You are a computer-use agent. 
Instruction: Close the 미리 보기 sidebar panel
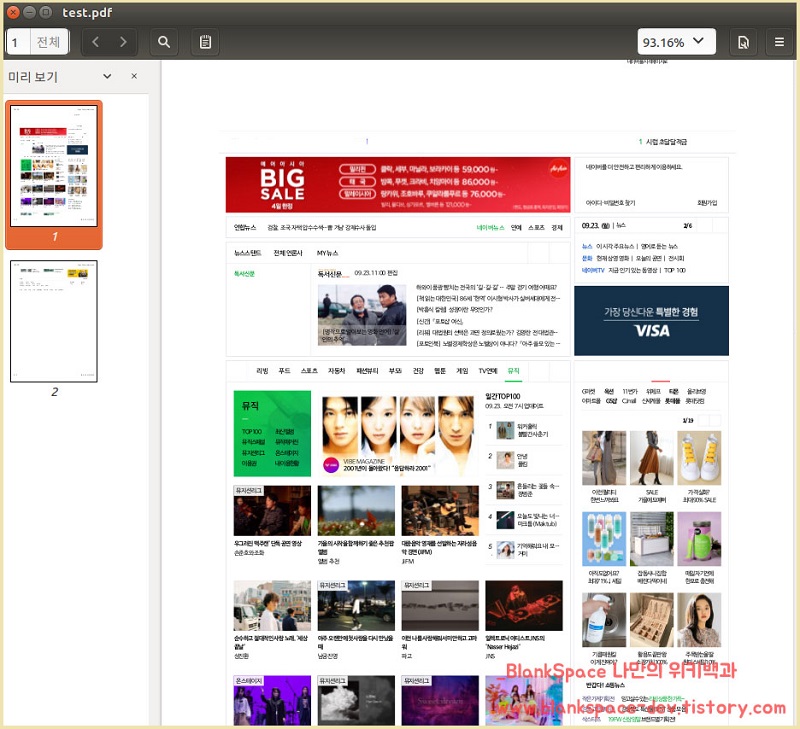click(134, 76)
